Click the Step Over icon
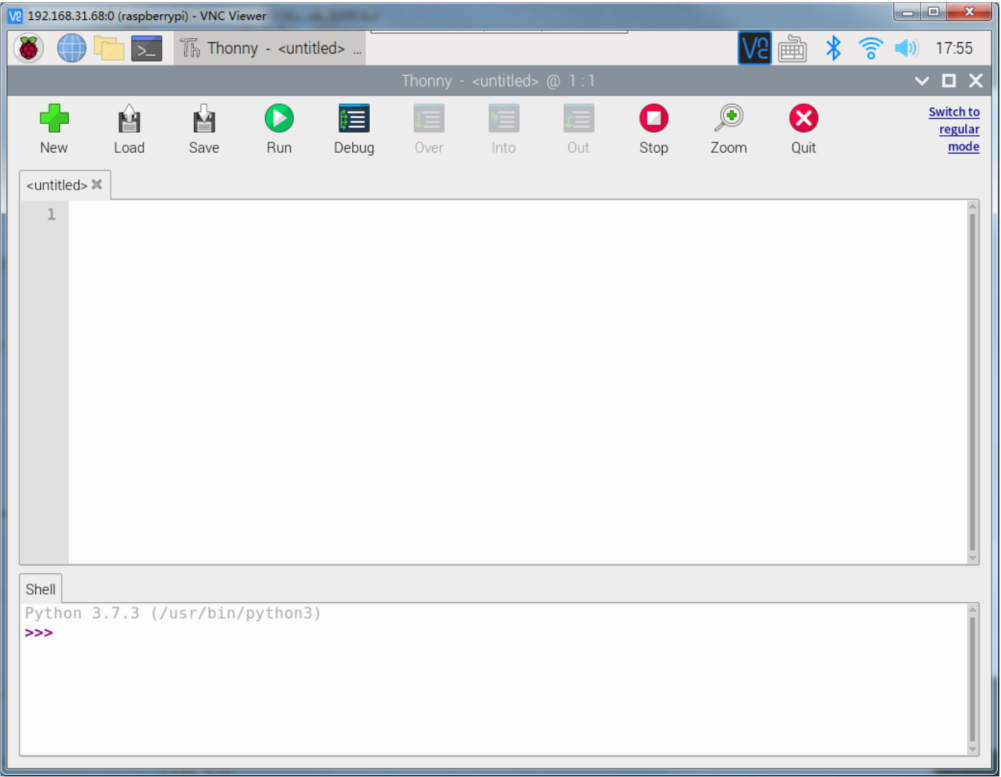Screen dimensions: 1001x777 [x=428, y=119]
